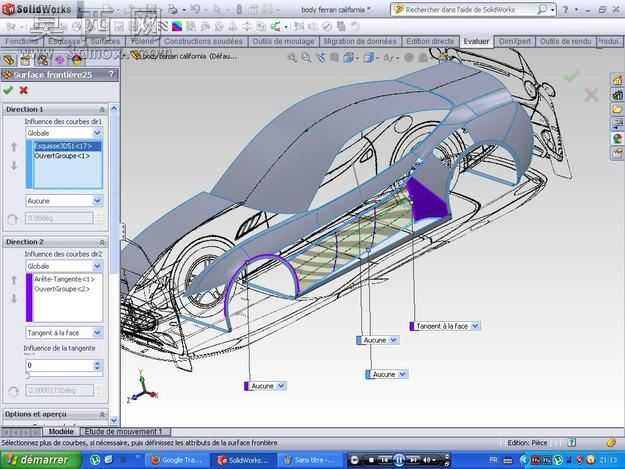Click the tangent influence slider under the value

63,374
